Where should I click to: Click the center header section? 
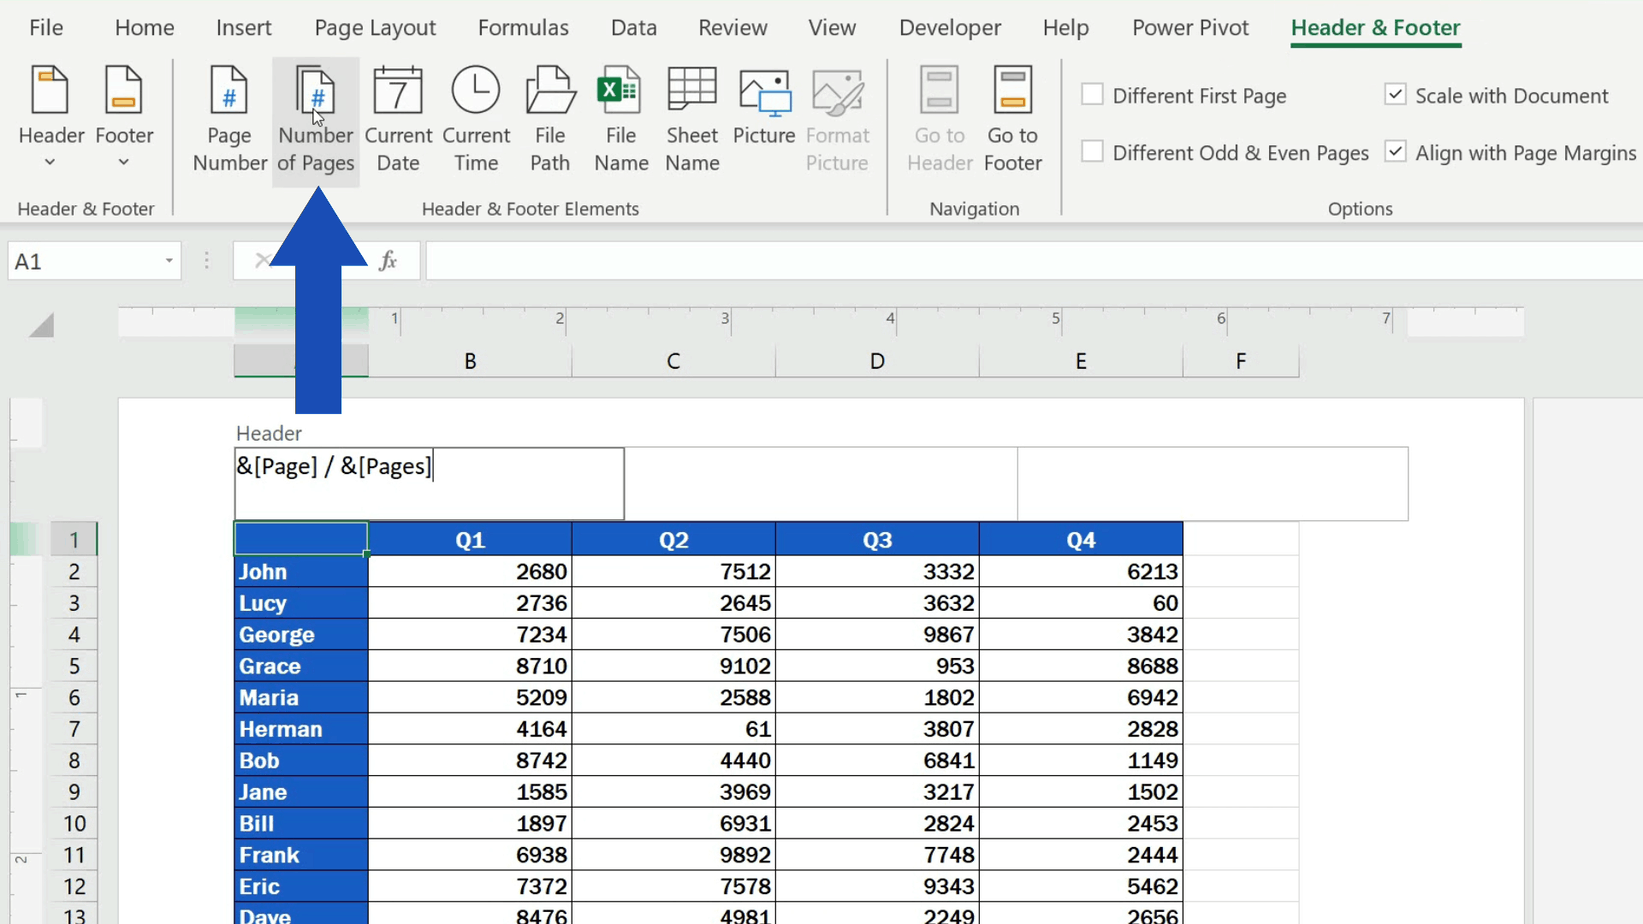click(821, 484)
